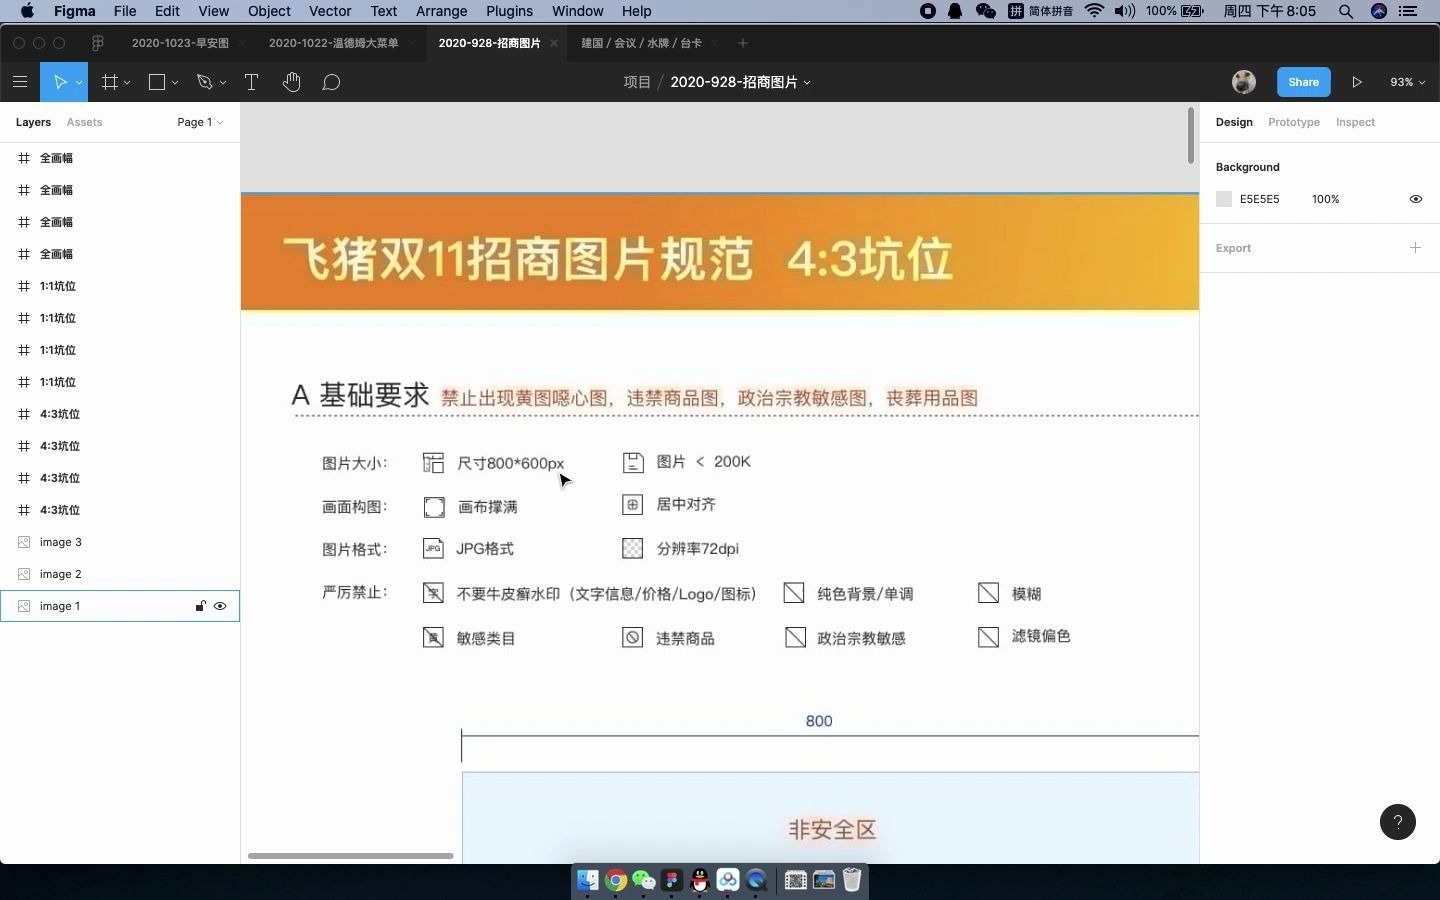Open Figma from the dock
Image resolution: width=1440 pixels, height=900 pixels.
[x=672, y=880]
